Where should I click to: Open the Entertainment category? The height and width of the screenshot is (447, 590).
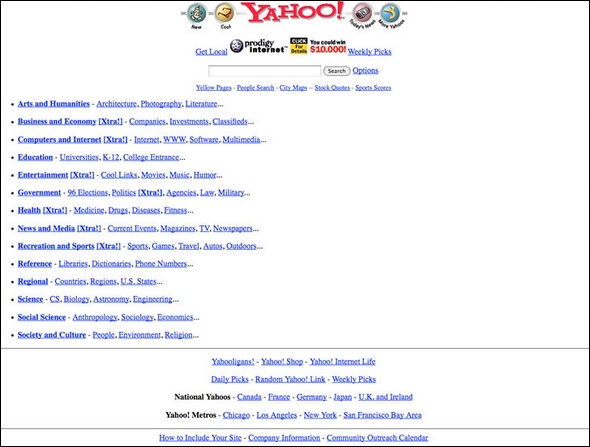click(43, 175)
